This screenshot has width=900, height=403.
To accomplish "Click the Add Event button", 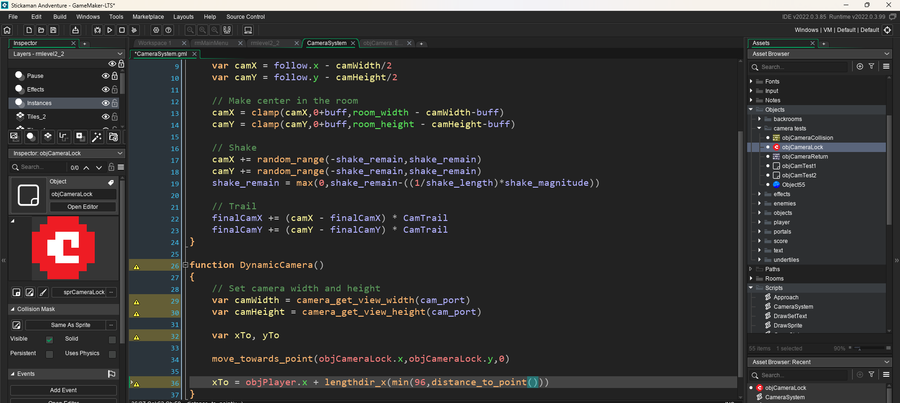I will coord(63,390).
